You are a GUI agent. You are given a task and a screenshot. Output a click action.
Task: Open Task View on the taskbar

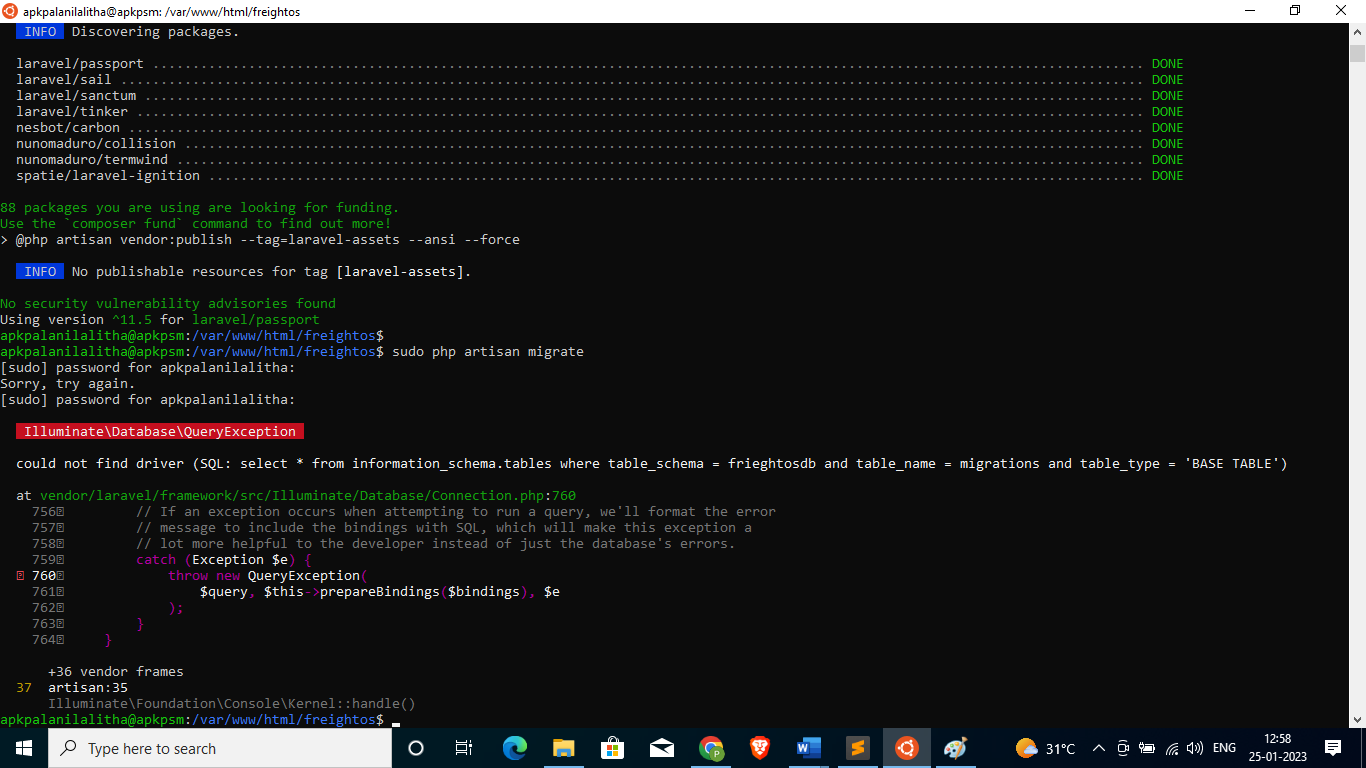pyautogui.click(x=464, y=748)
